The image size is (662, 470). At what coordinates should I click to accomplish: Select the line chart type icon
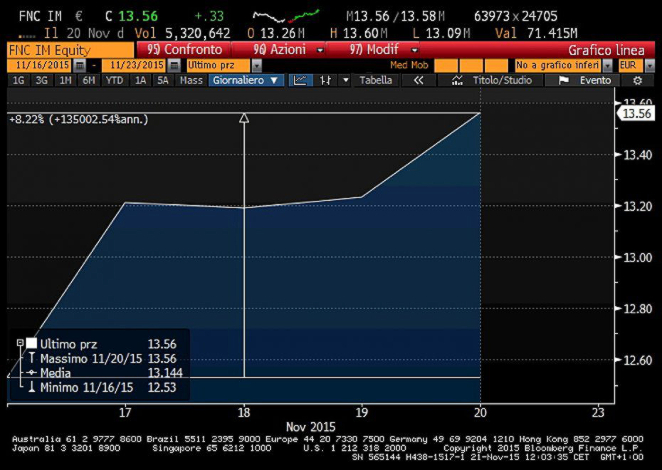point(301,80)
